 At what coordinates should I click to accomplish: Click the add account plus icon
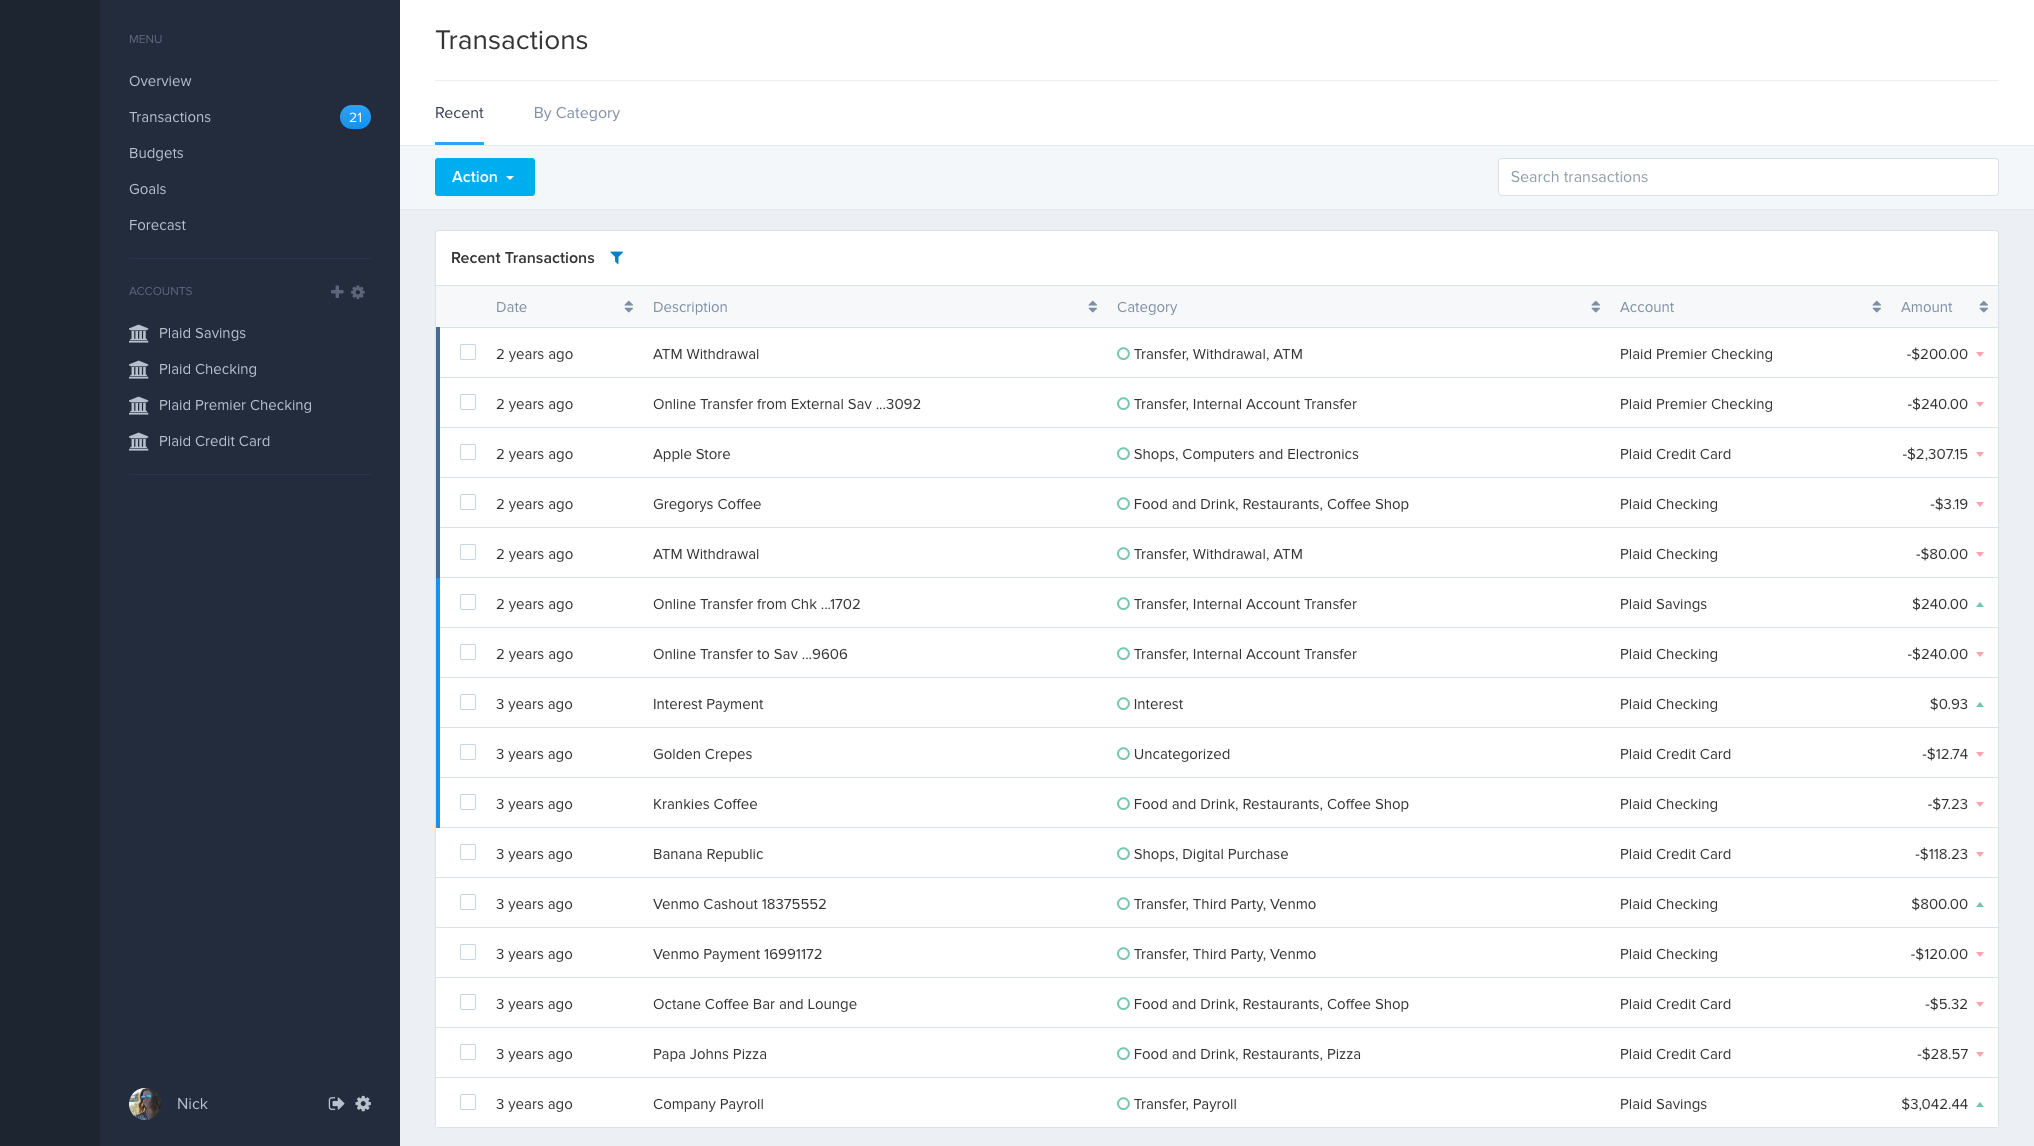pos(337,292)
